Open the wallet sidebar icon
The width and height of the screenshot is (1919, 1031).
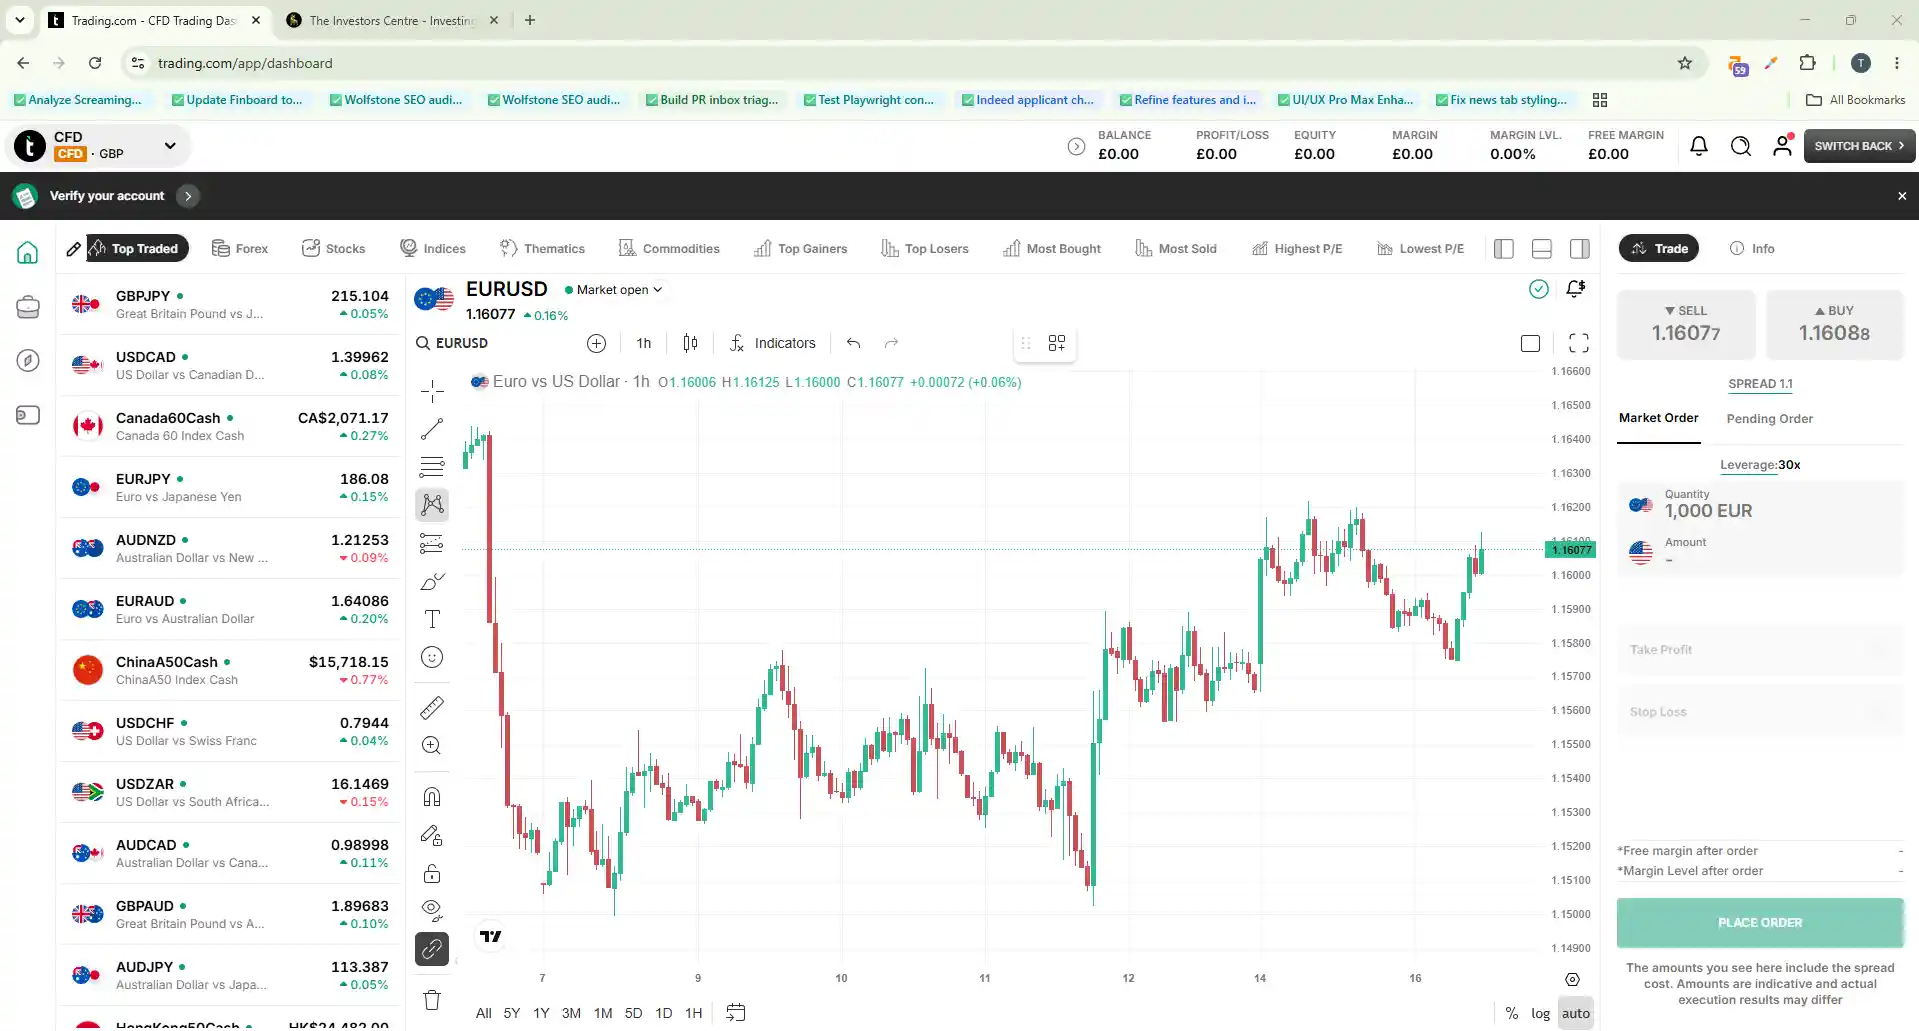click(28, 415)
